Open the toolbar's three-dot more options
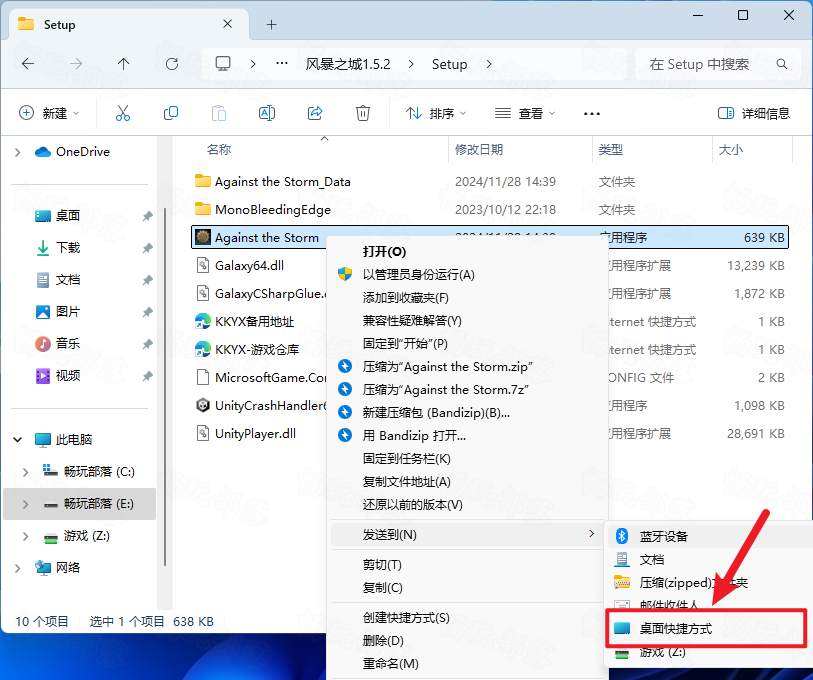The image size is (813, 680). [x=592, y=114]
